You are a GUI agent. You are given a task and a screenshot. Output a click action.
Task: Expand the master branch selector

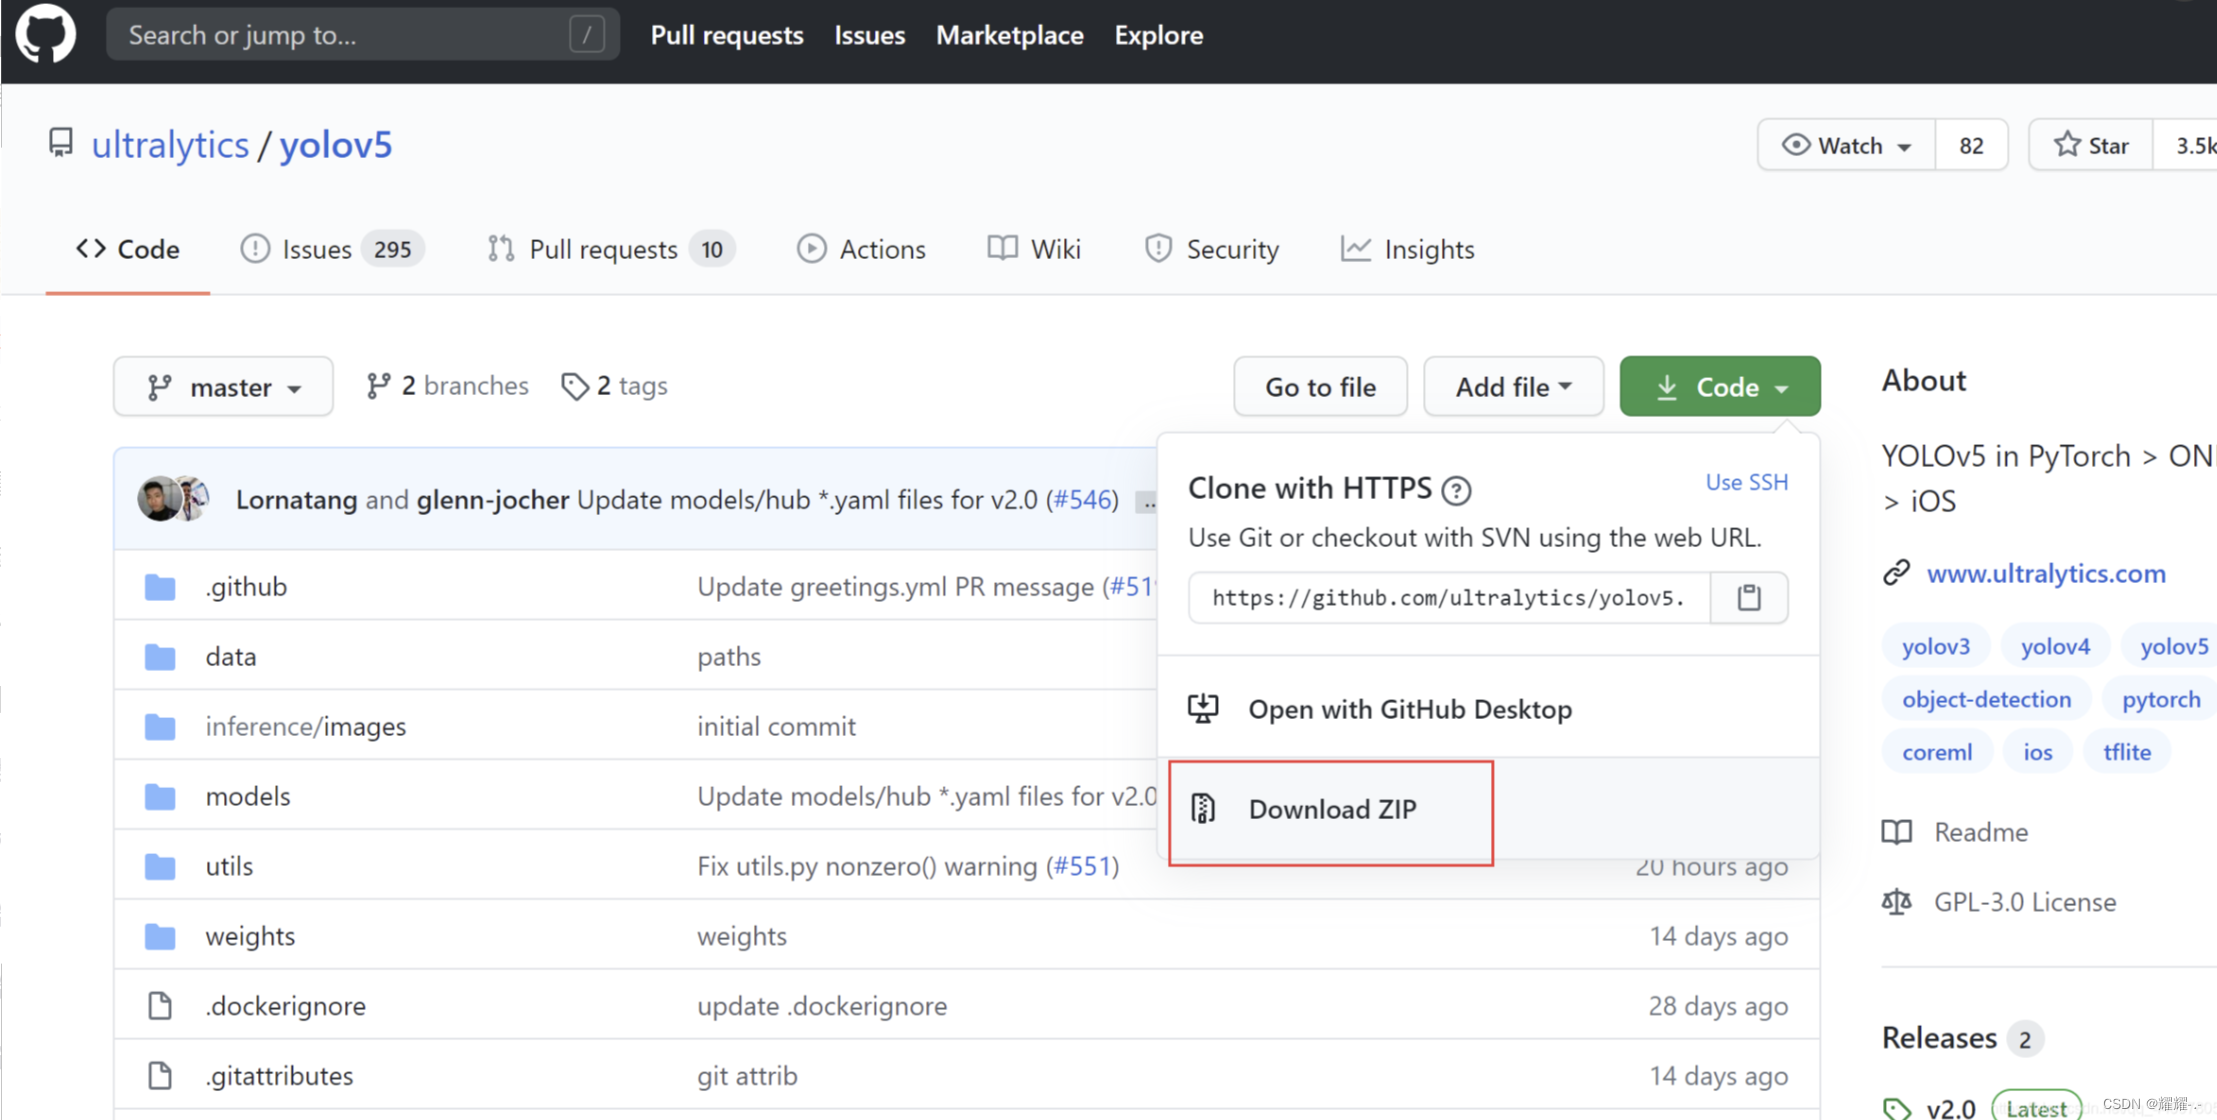pyautogui.click(x=223, y=387)
